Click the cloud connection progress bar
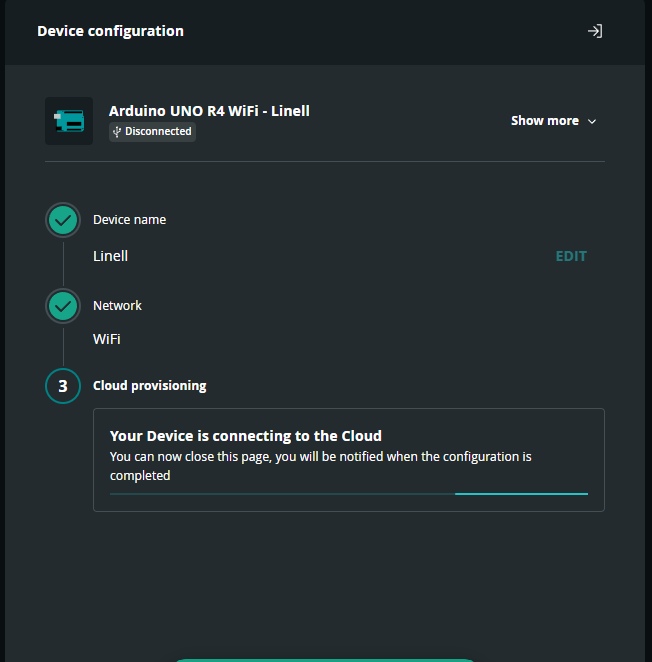 click(x=349, y=494)
